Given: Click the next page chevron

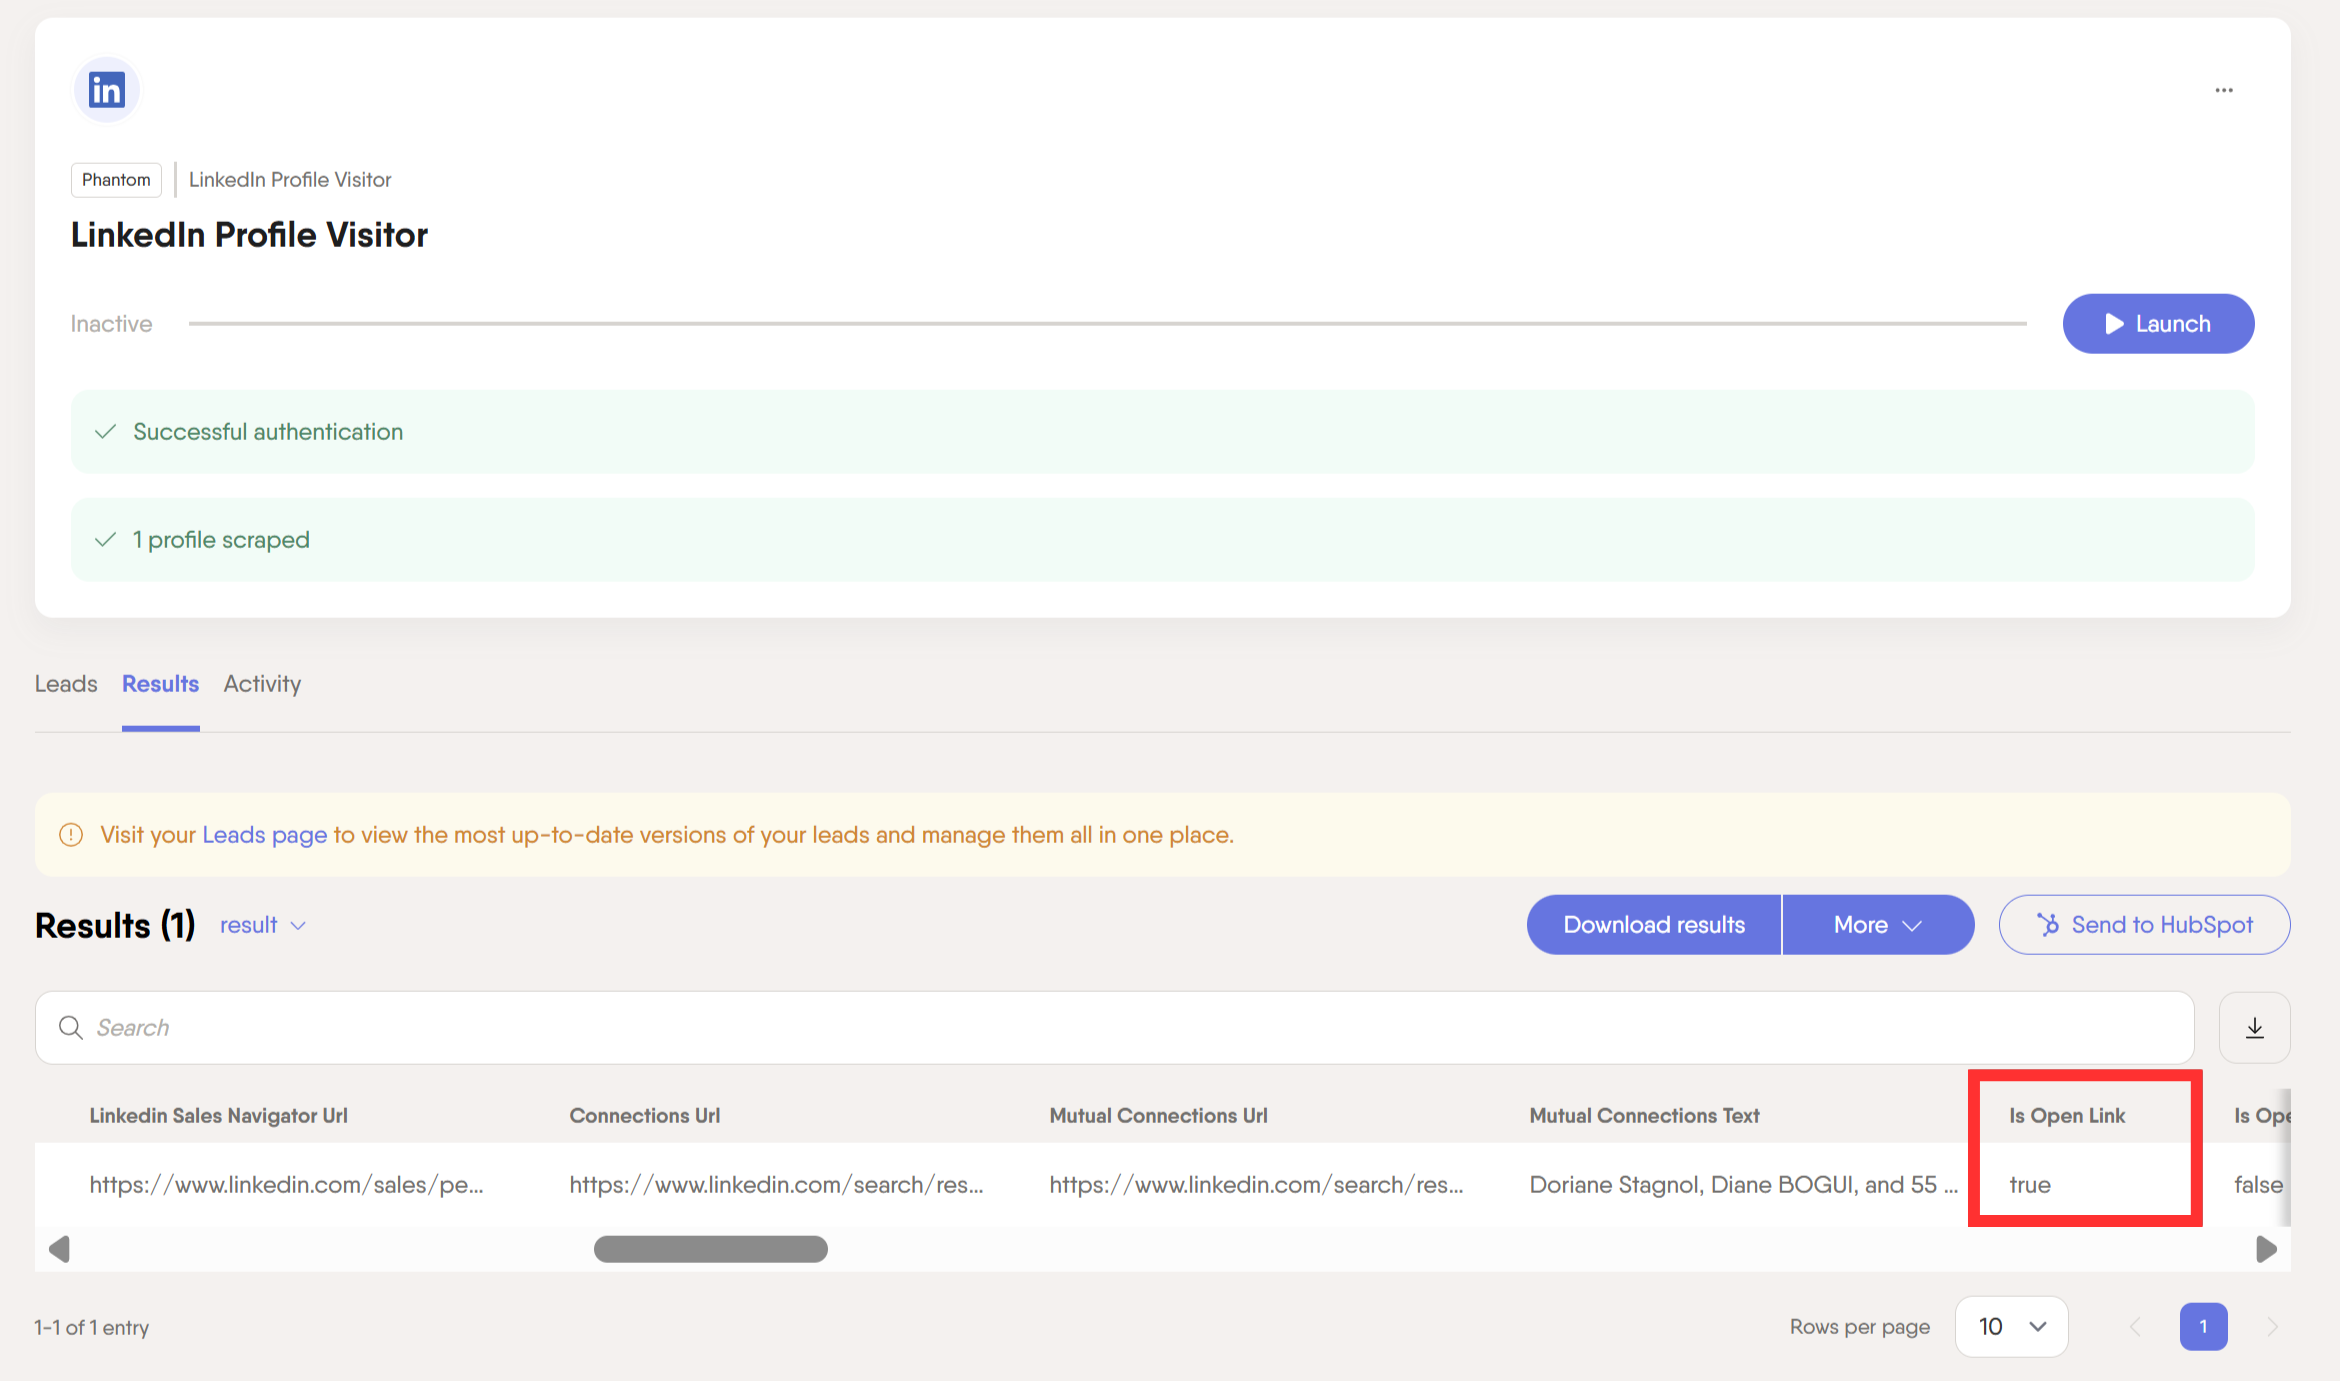Looking at the screenshot, I should click(2272, 1327).
